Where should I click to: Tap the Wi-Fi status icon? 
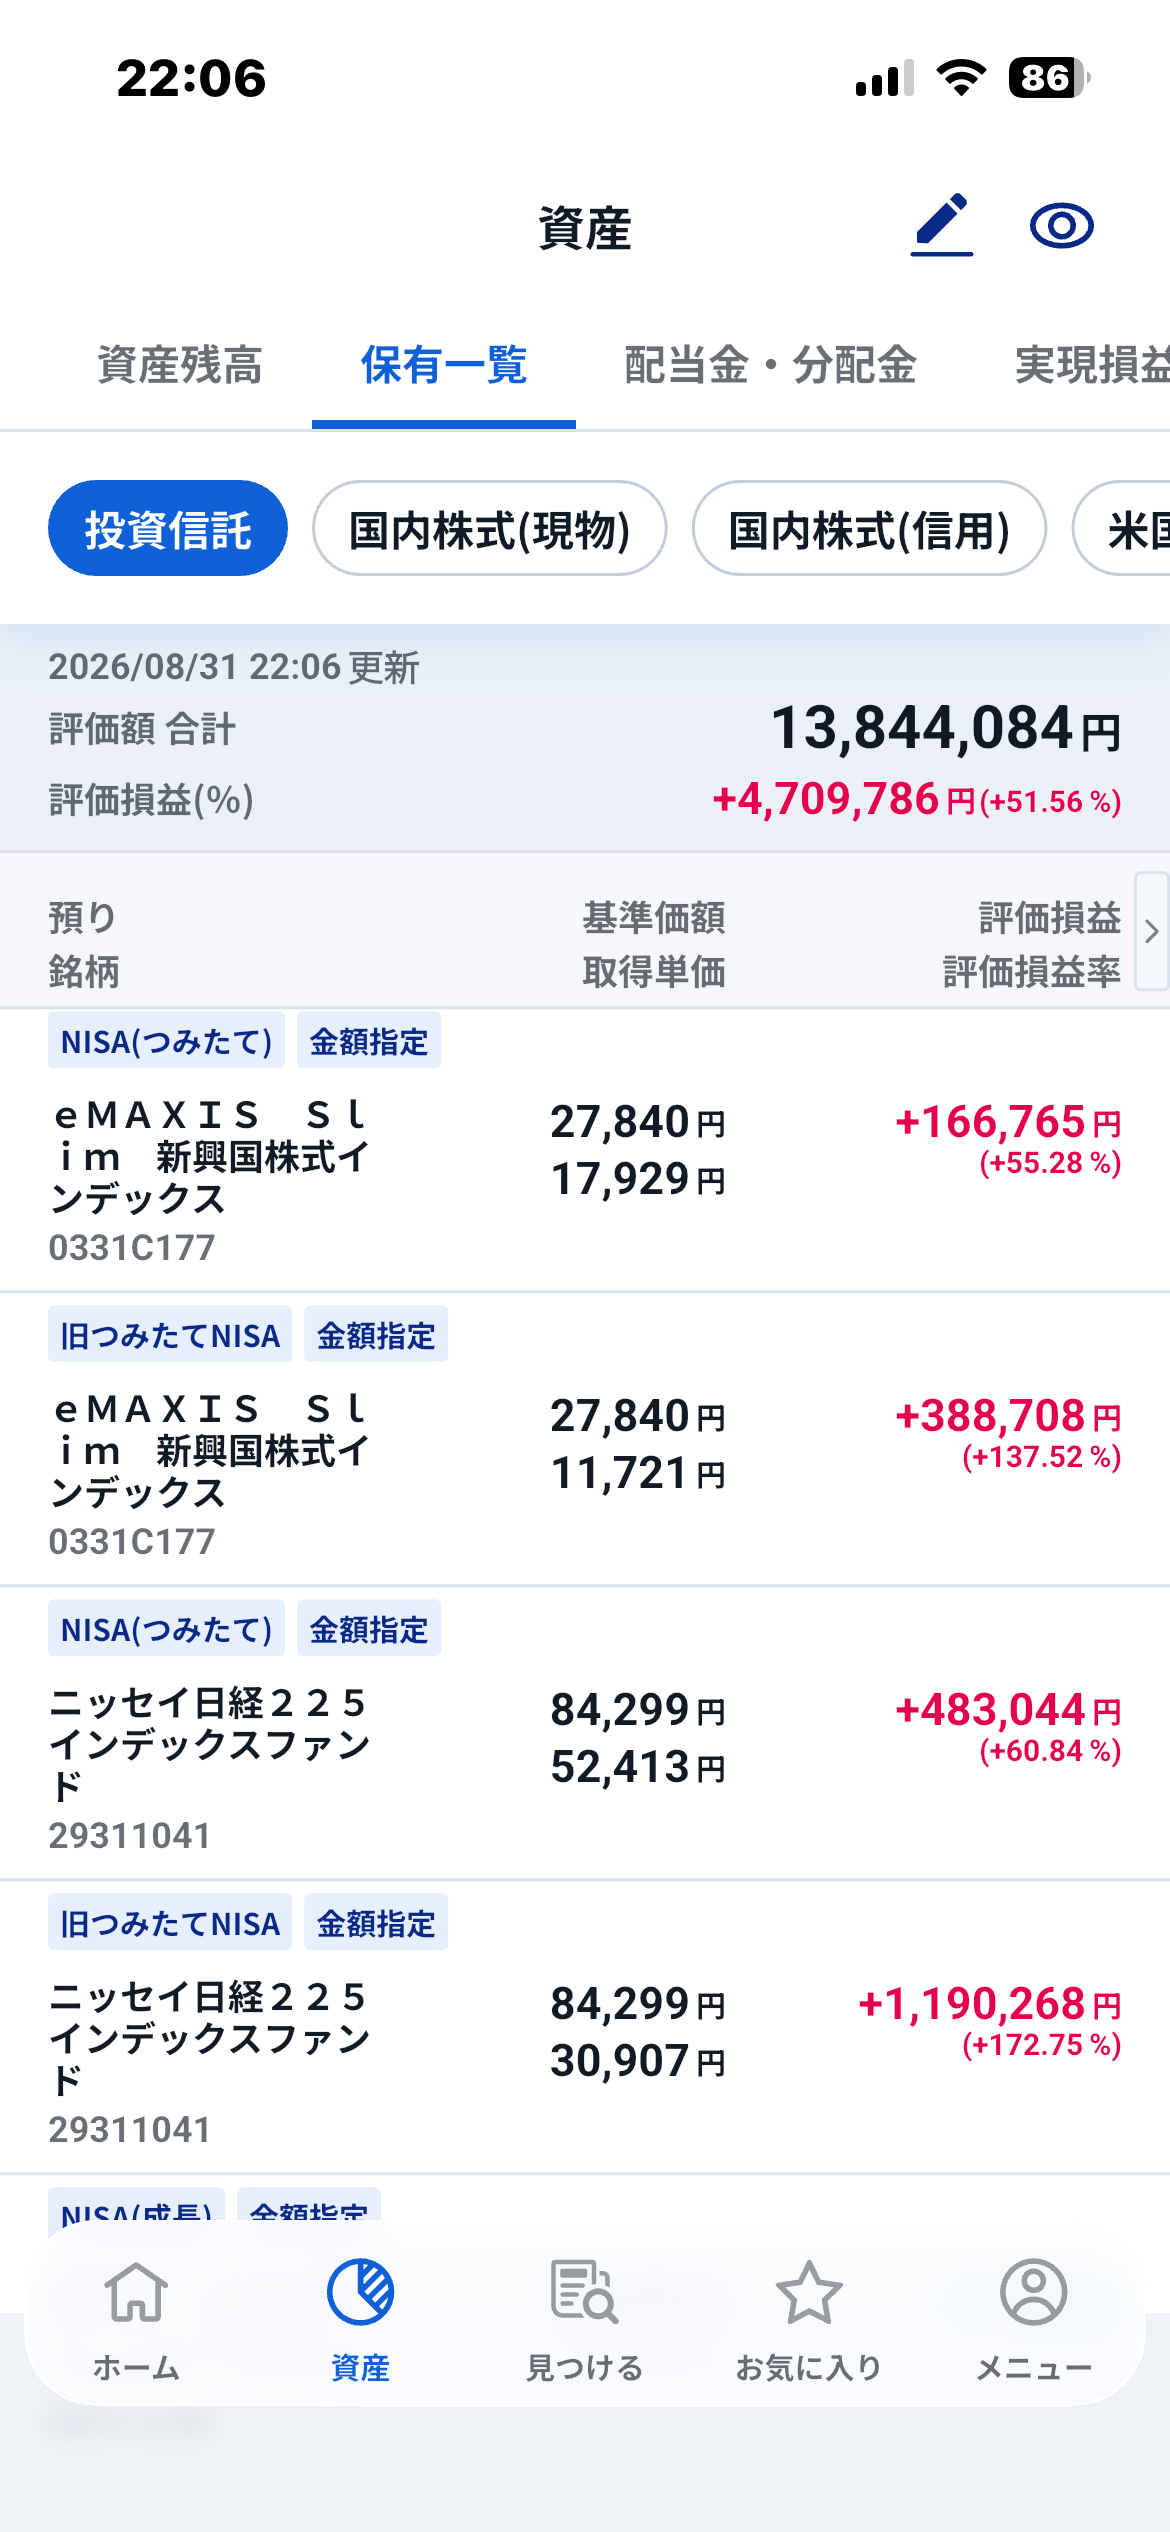[x=961, y=77]
